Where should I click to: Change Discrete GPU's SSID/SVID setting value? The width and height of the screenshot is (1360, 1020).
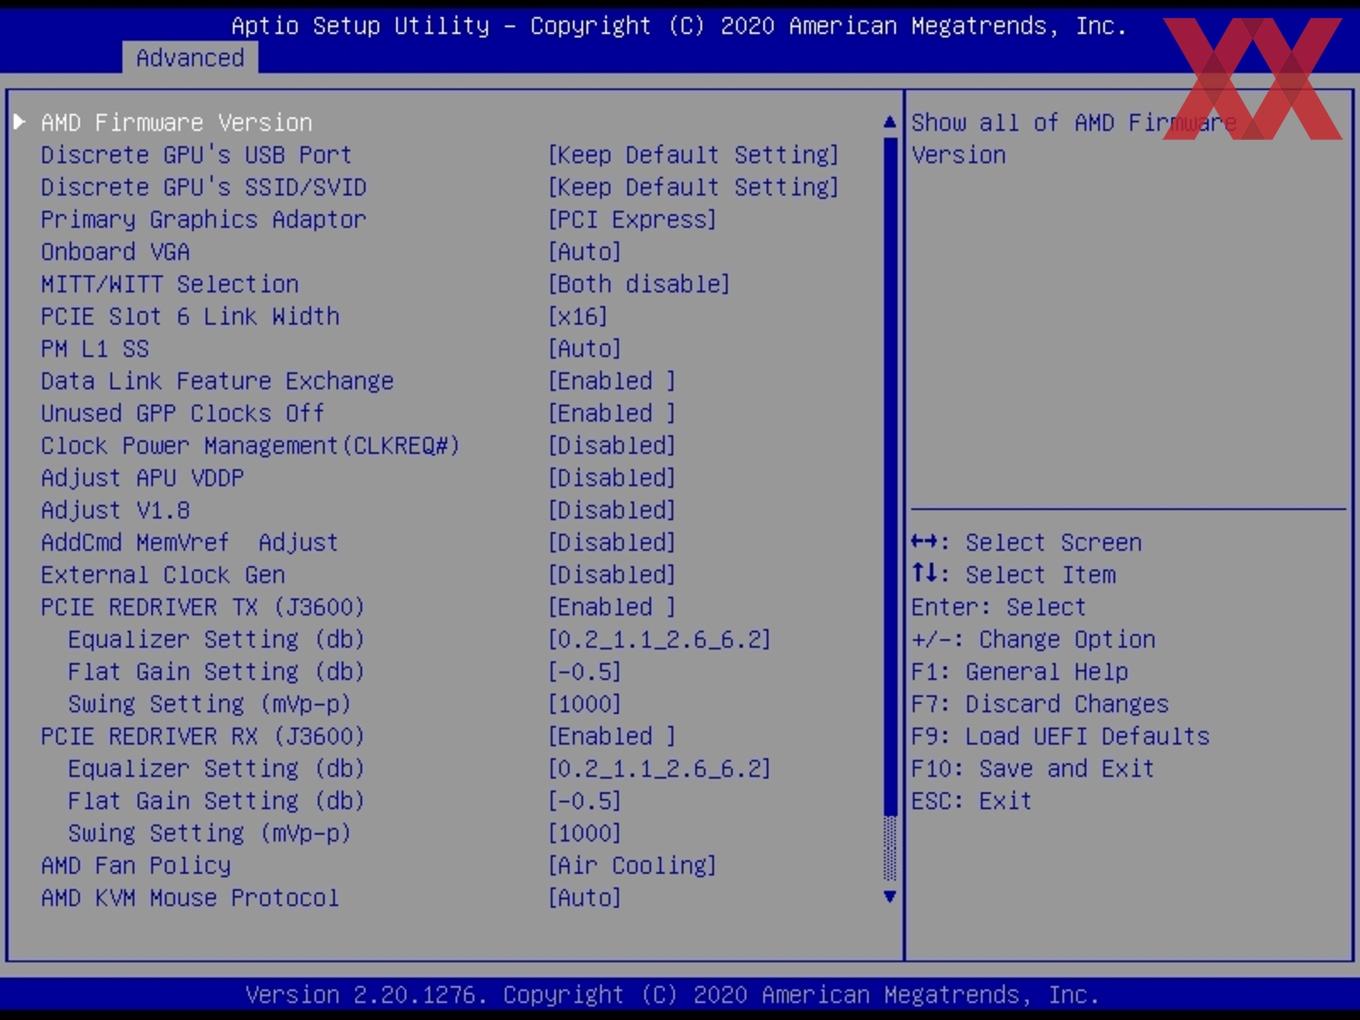693,187
